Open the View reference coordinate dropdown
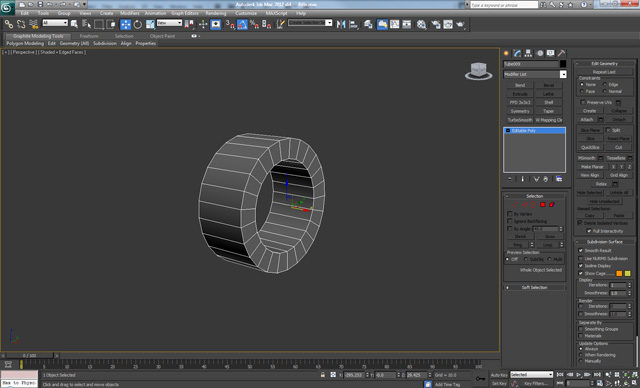The width and height of the screenshot is (640, 388). [169, 23]
